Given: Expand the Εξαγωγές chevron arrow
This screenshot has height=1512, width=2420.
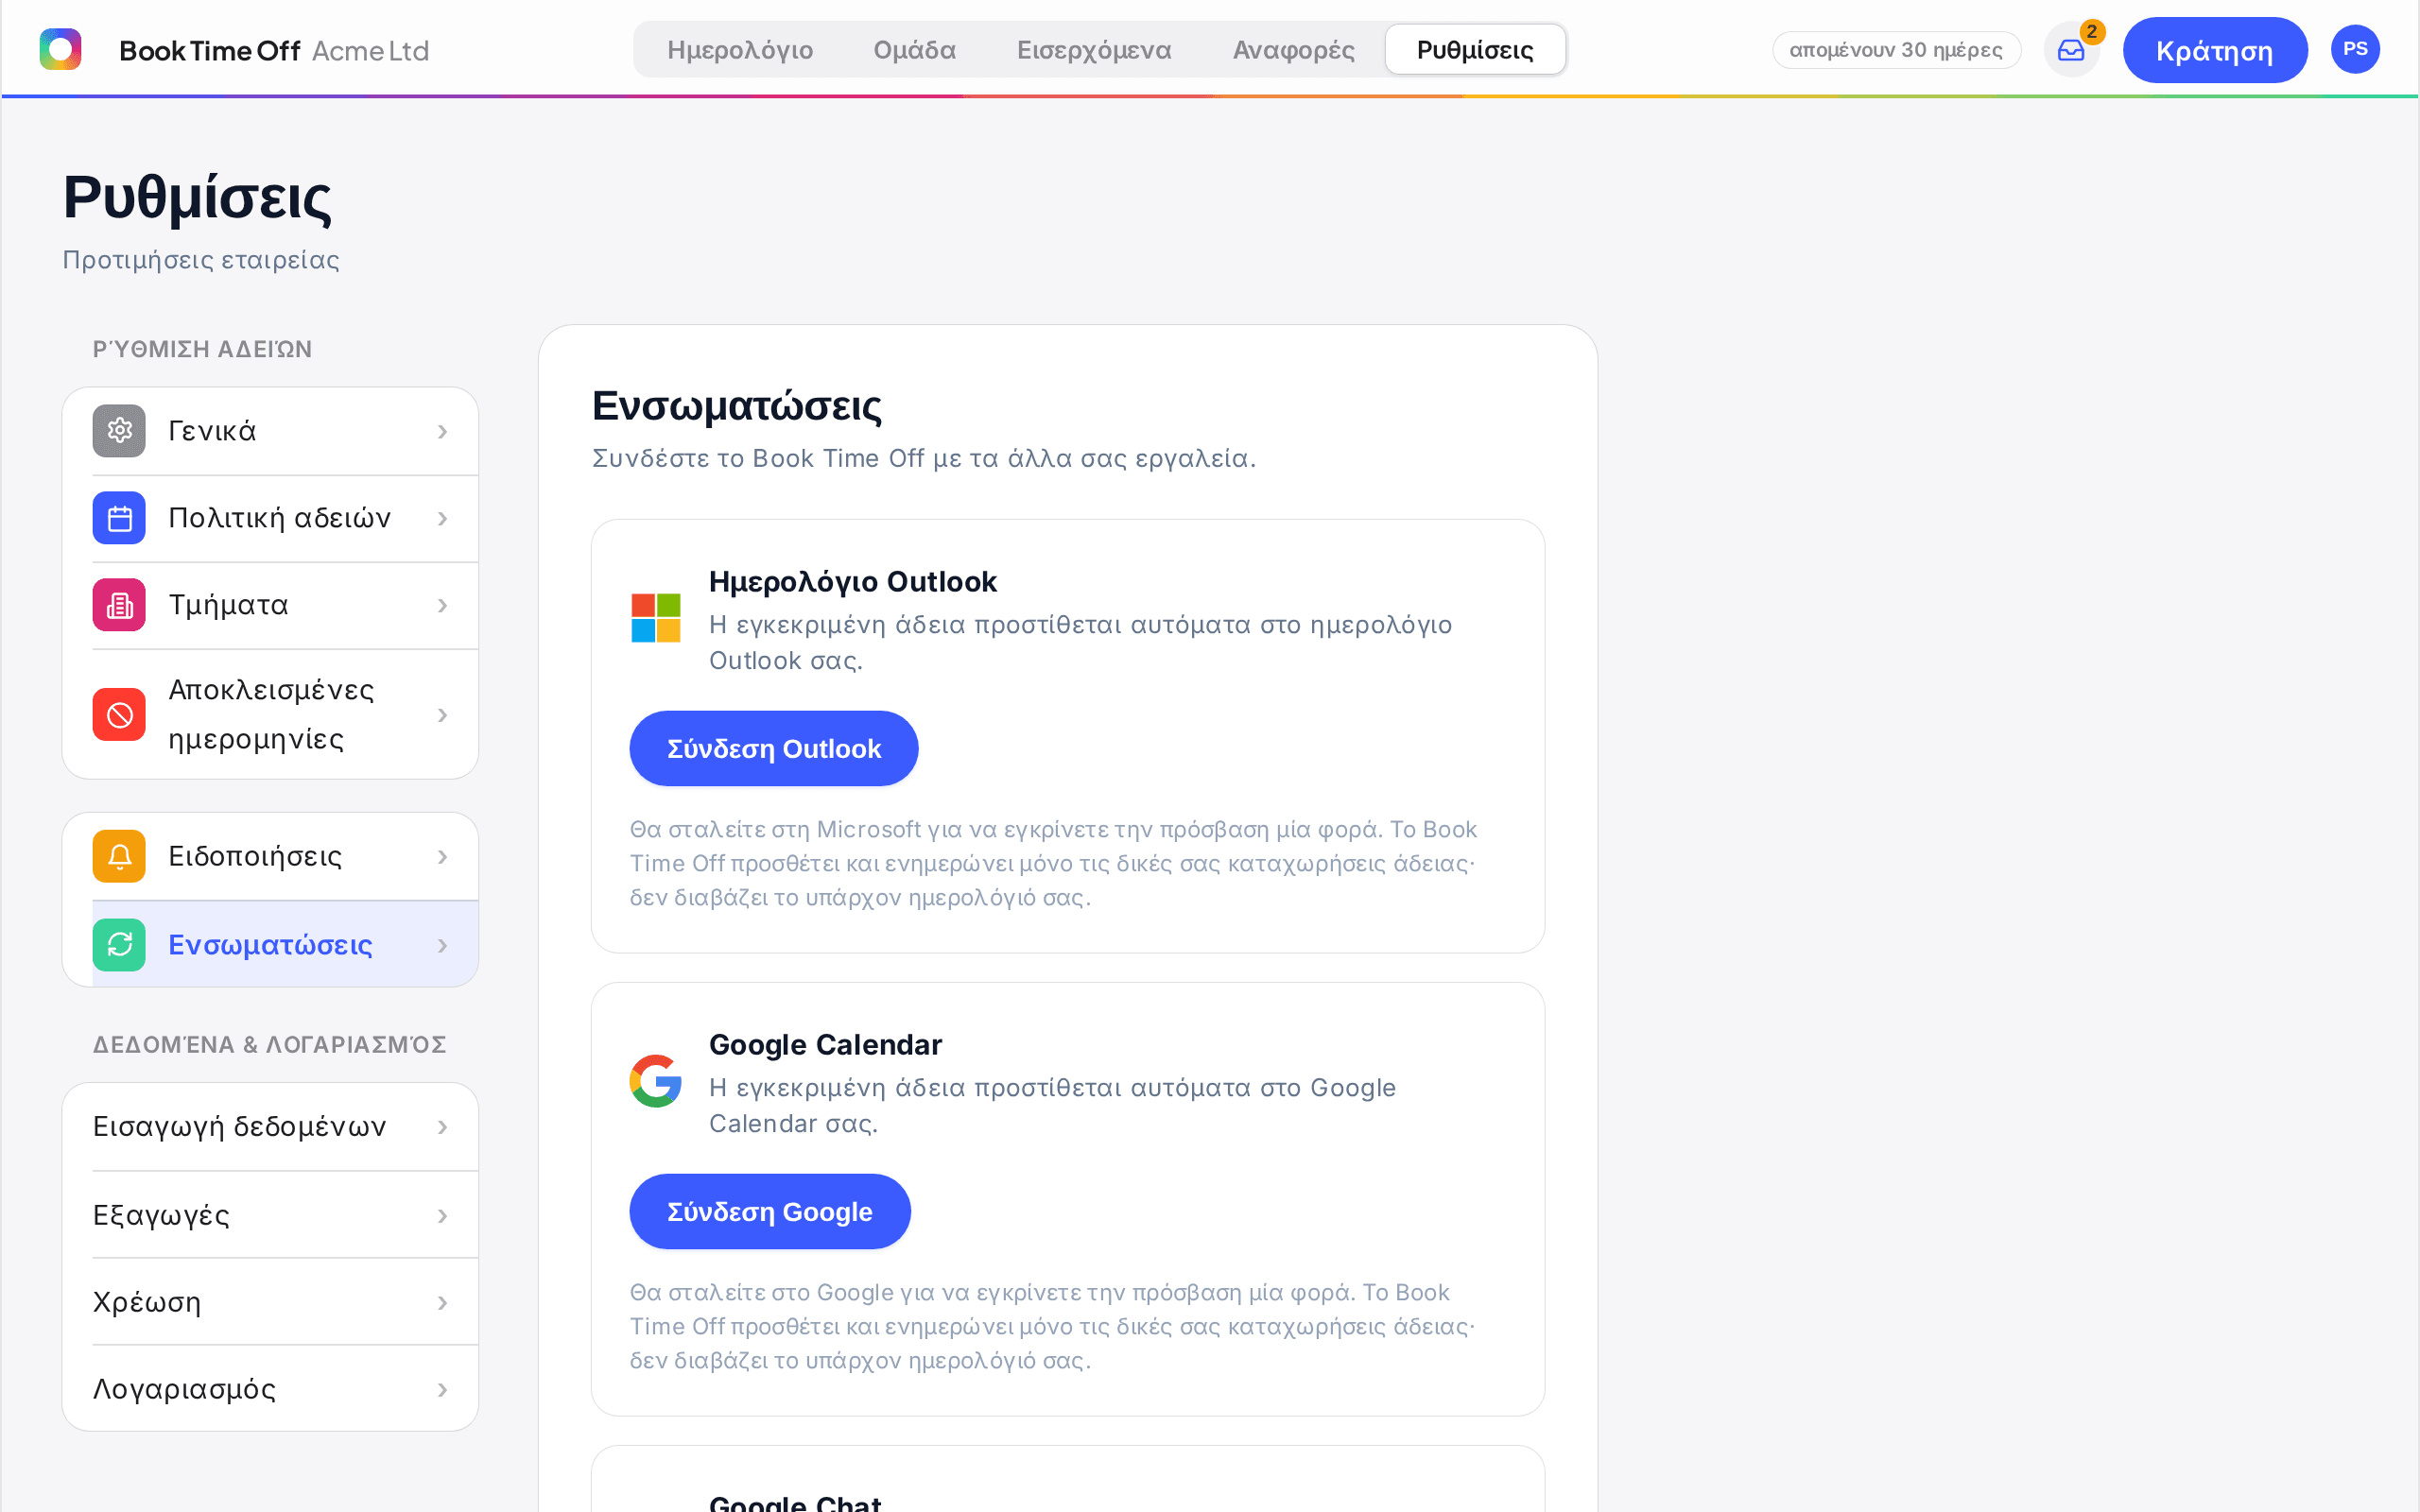Looking at the screenshot, I should (442, 1216).
